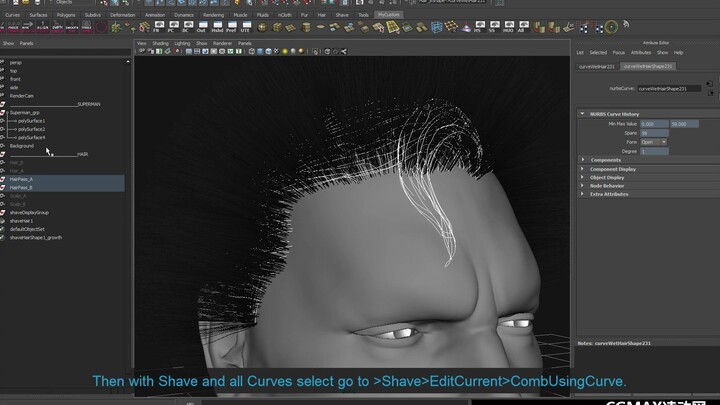Click the HS shelf button
This screenshot has height=405, width=720.
480,27
